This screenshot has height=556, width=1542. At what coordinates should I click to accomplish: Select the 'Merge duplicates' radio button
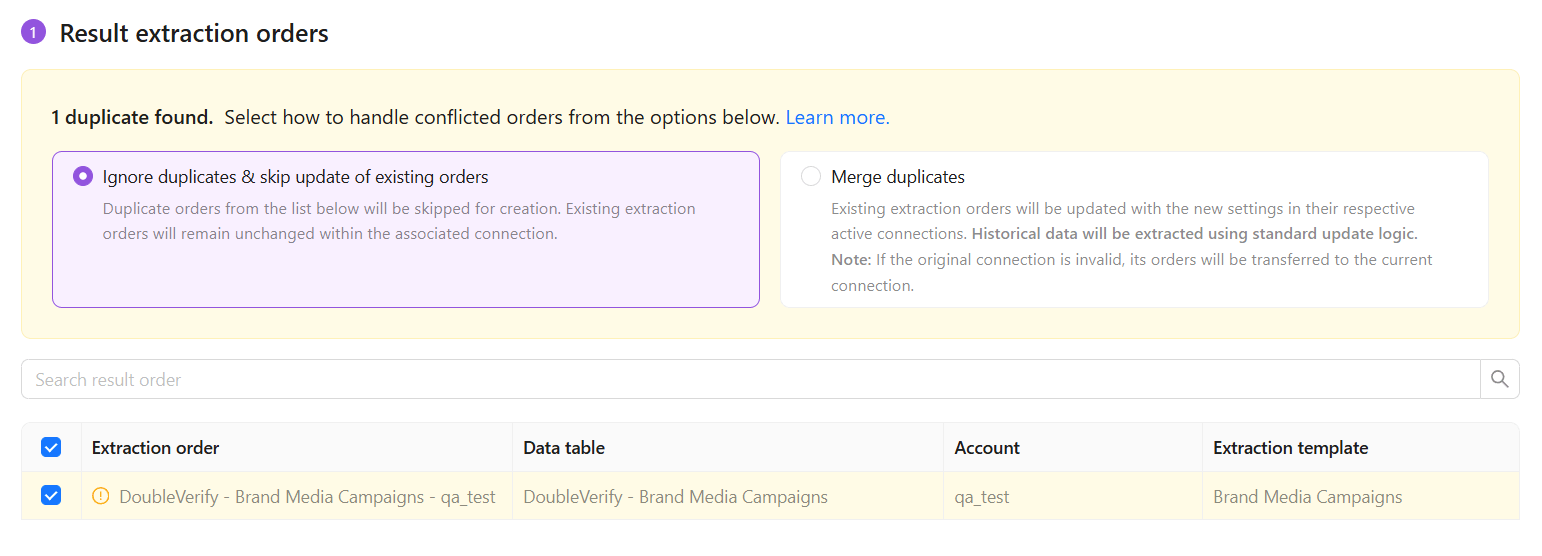point(811,177)
